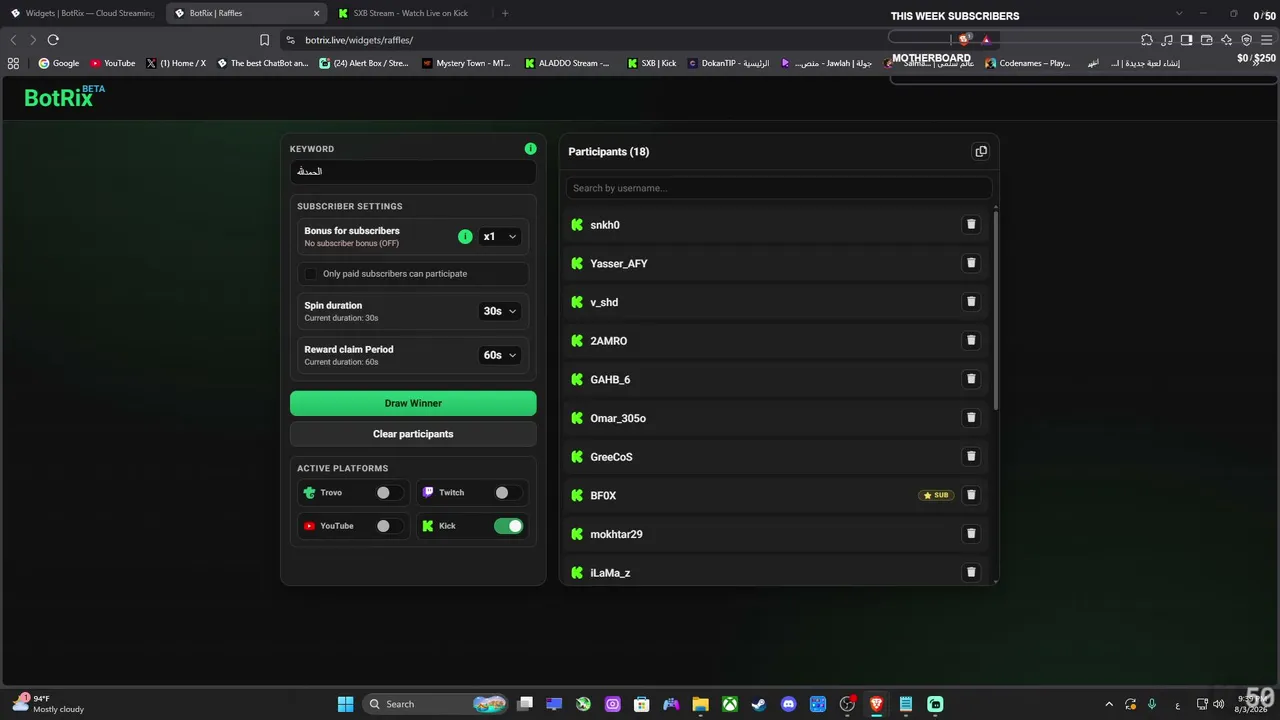
Task: Delete participant GAHB_6
Action: [971, 379]
